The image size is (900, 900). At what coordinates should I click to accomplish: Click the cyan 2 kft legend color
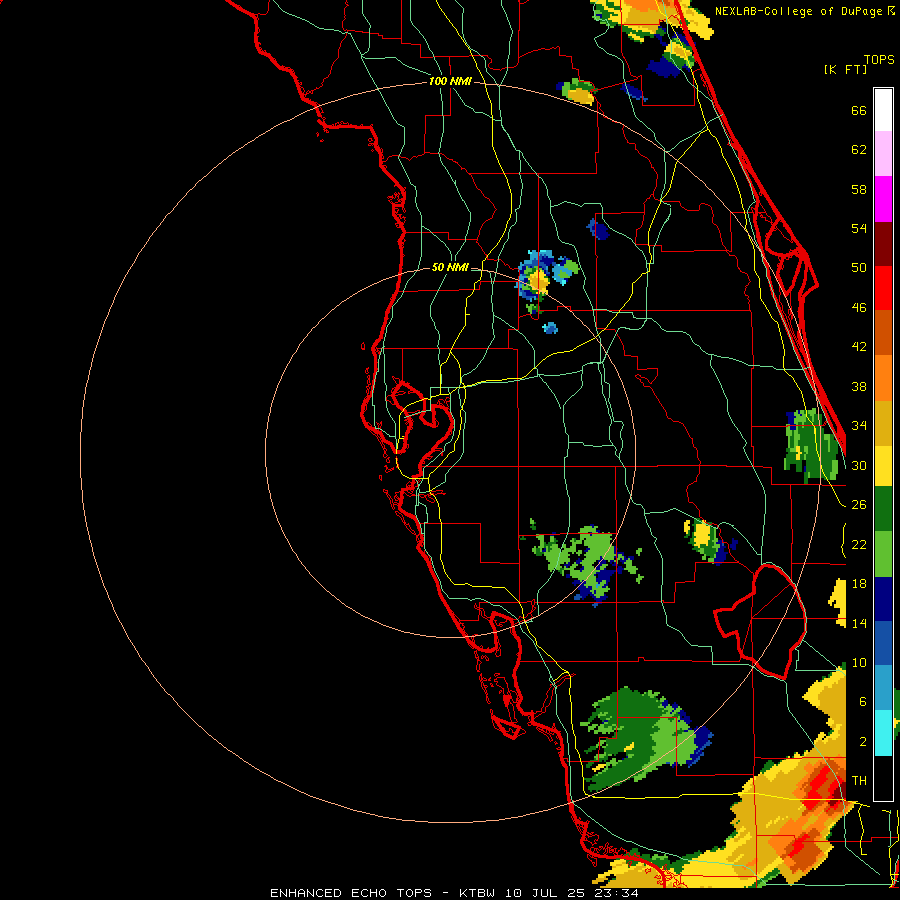tap(883, 733)
